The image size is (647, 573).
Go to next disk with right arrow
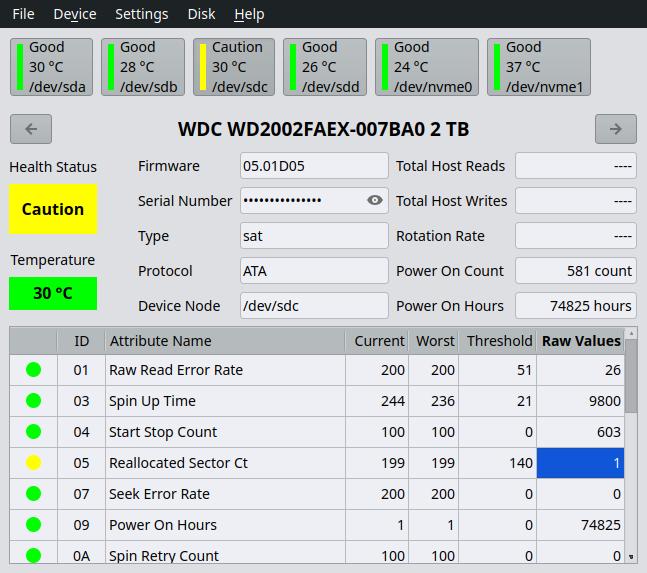[x=616, y=129]
